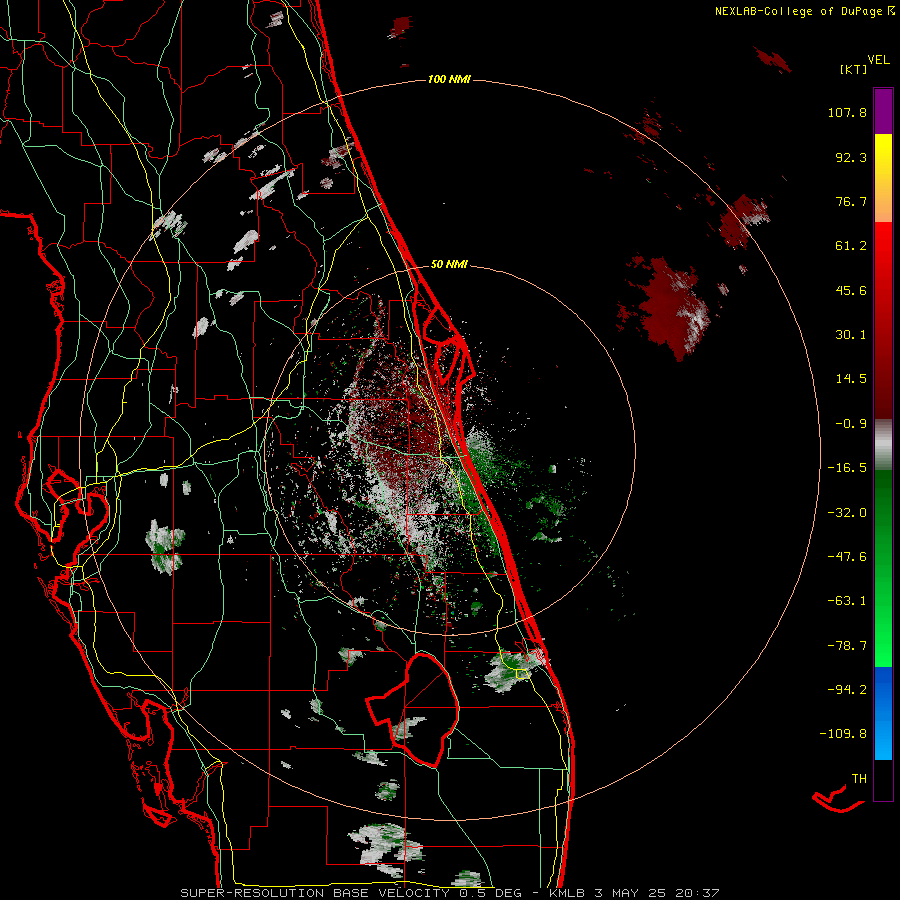Select the -63.1 legend value
900x900 pixels.
click(847, 601)
